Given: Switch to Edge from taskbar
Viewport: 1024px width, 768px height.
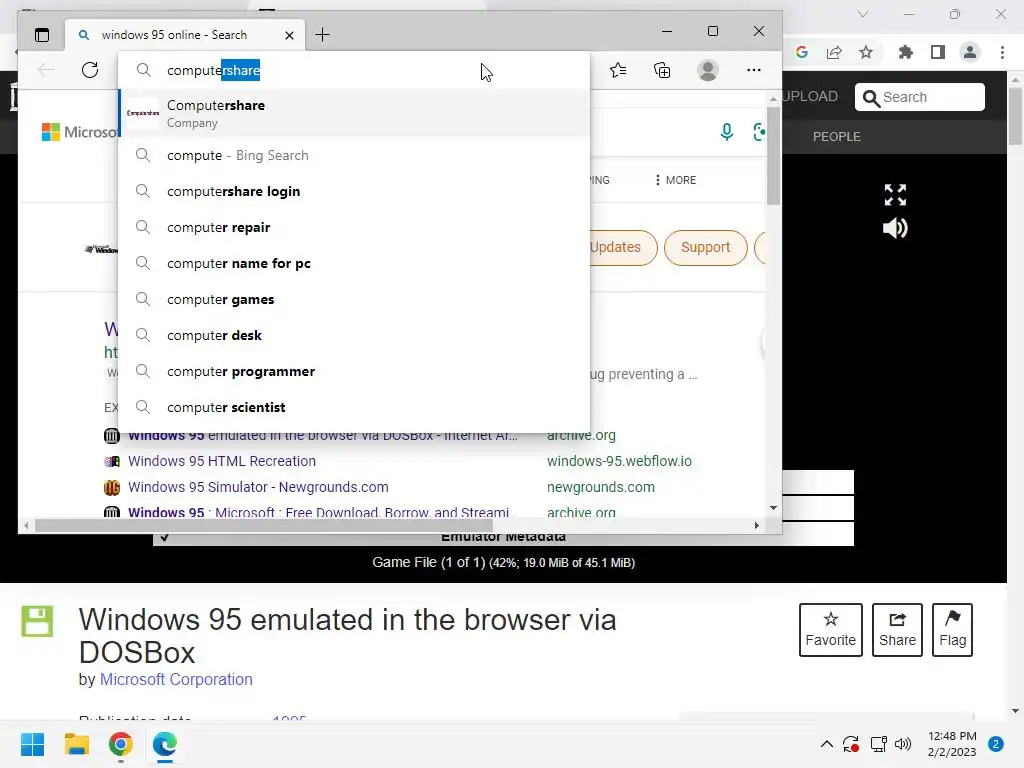Looking at the screenshot, I should coord(165,744).
